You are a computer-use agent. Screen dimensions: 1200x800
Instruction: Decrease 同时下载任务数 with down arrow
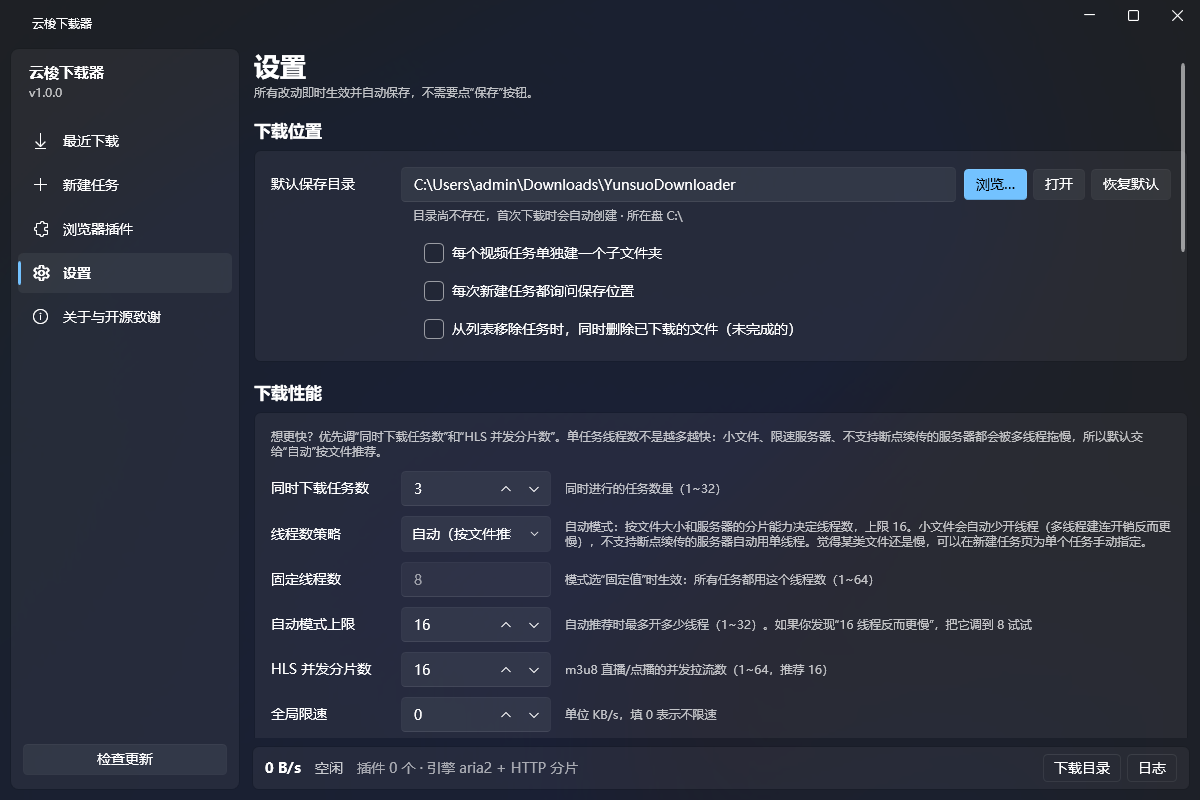tap(534, 489)
